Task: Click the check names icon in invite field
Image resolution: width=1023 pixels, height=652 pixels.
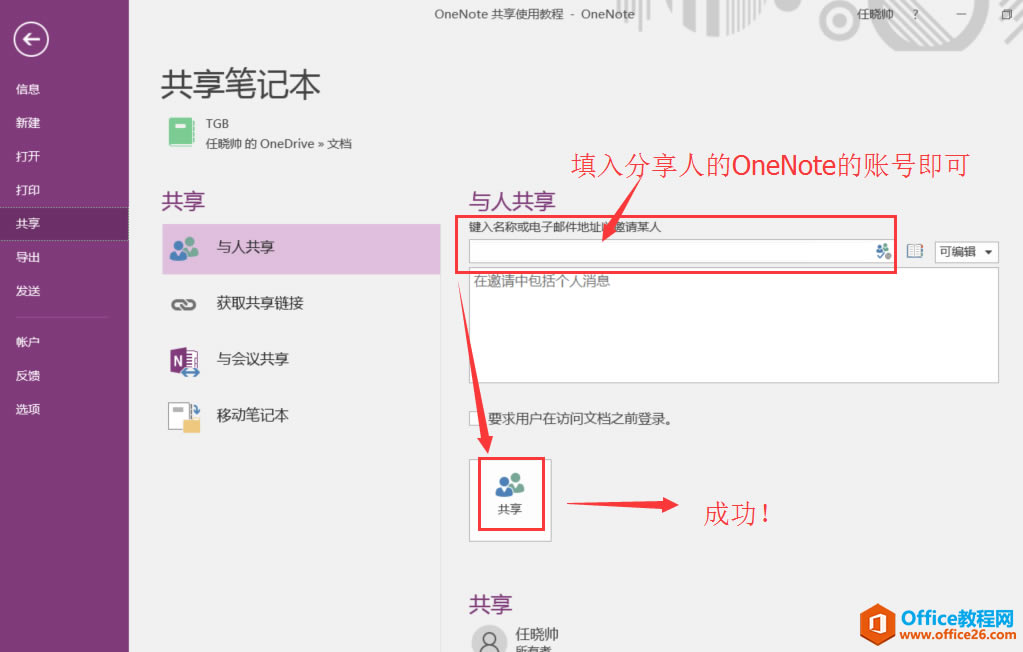Action: pos(882,252)
